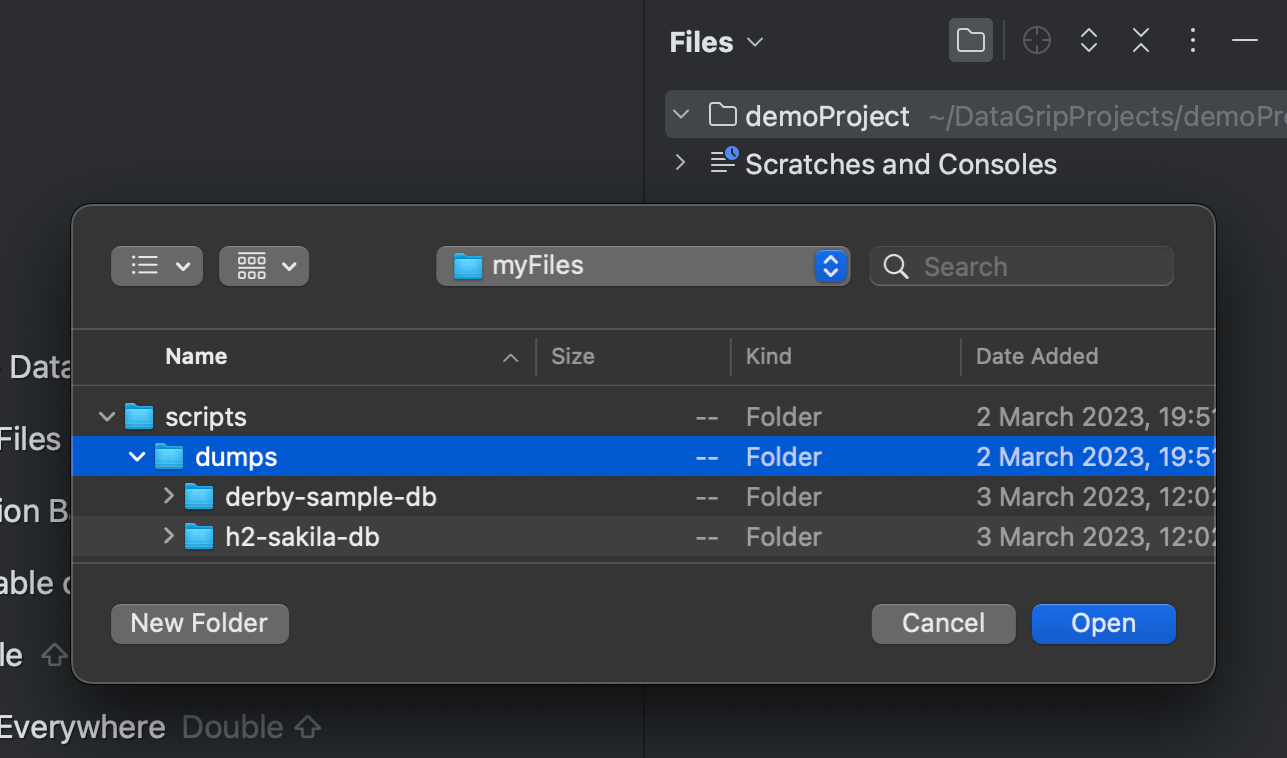Expand the derby-sample-db folder
Viewport: 1287px width, 758px height.
point(168,496)
